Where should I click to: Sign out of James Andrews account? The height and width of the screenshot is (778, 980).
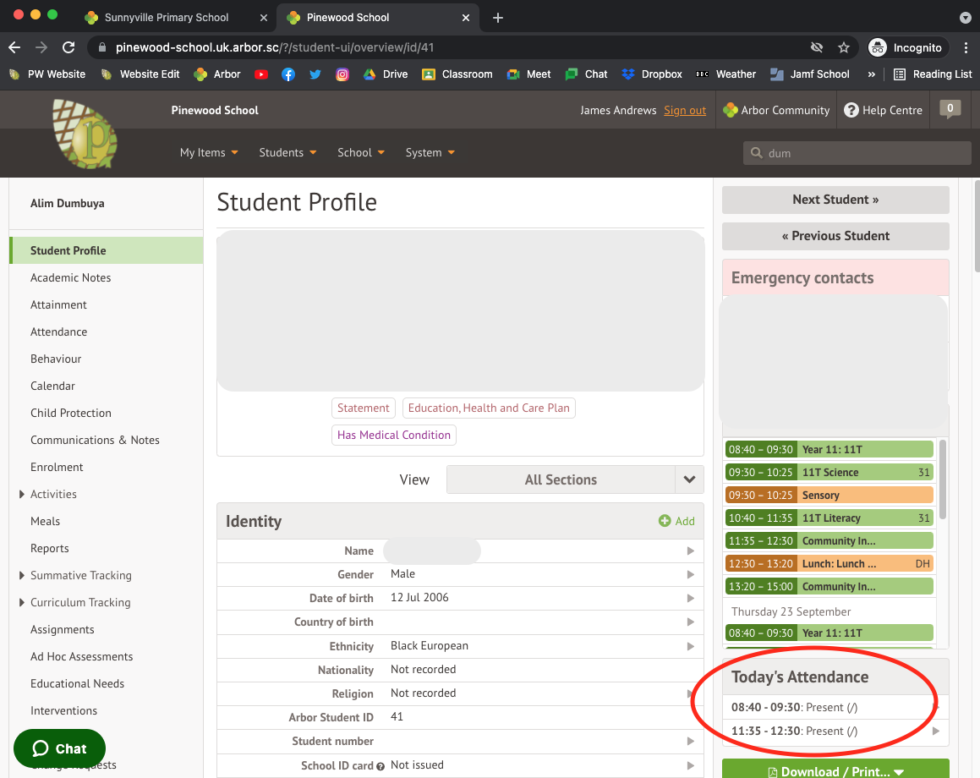tap(685, 110)
